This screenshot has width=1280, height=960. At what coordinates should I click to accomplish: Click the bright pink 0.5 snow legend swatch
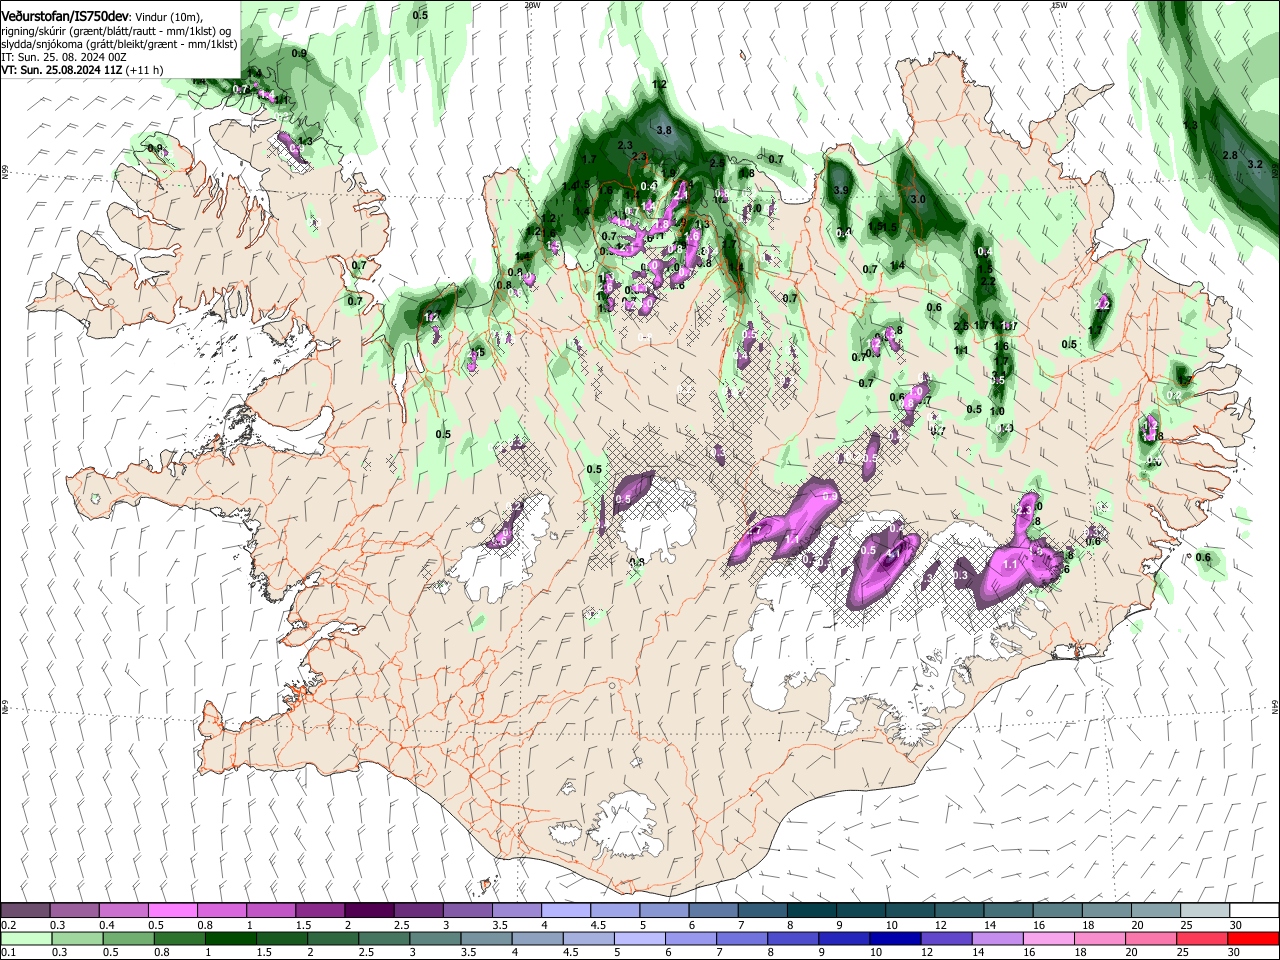[x=172, y=911]
